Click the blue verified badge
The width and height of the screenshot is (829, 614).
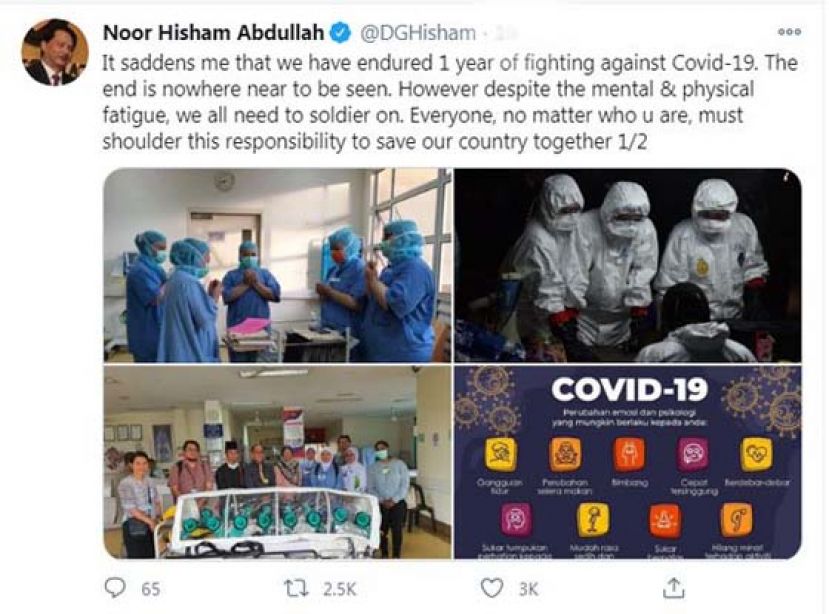point(340,33)
